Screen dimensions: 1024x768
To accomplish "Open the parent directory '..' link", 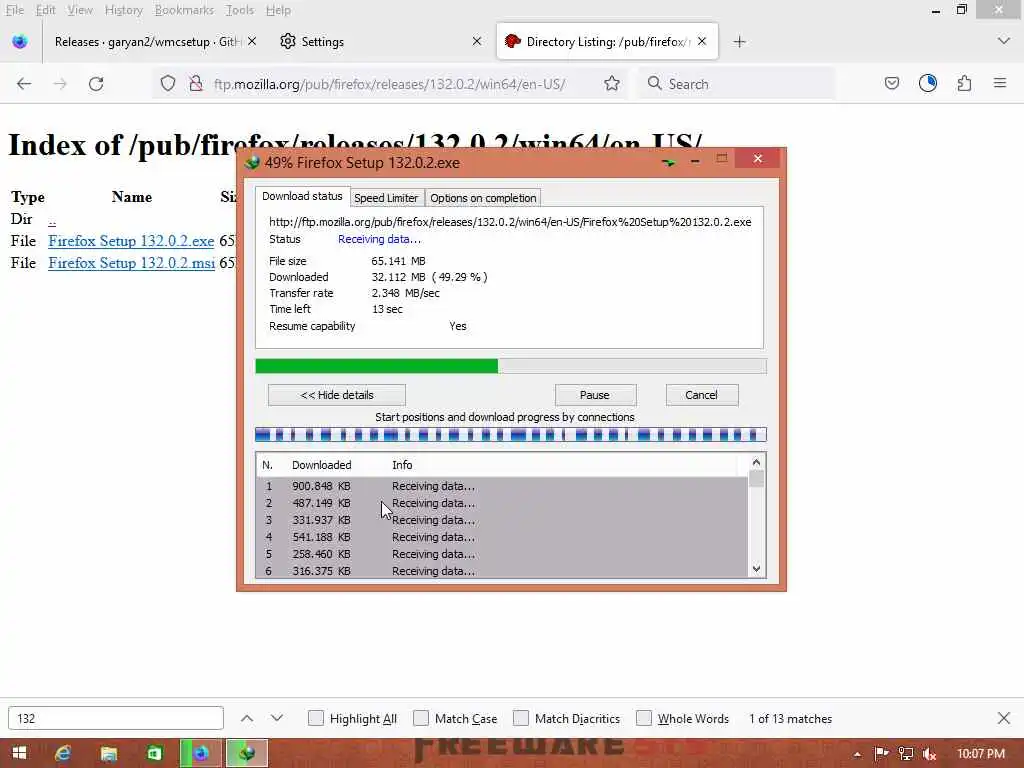I will click(52, 220).
